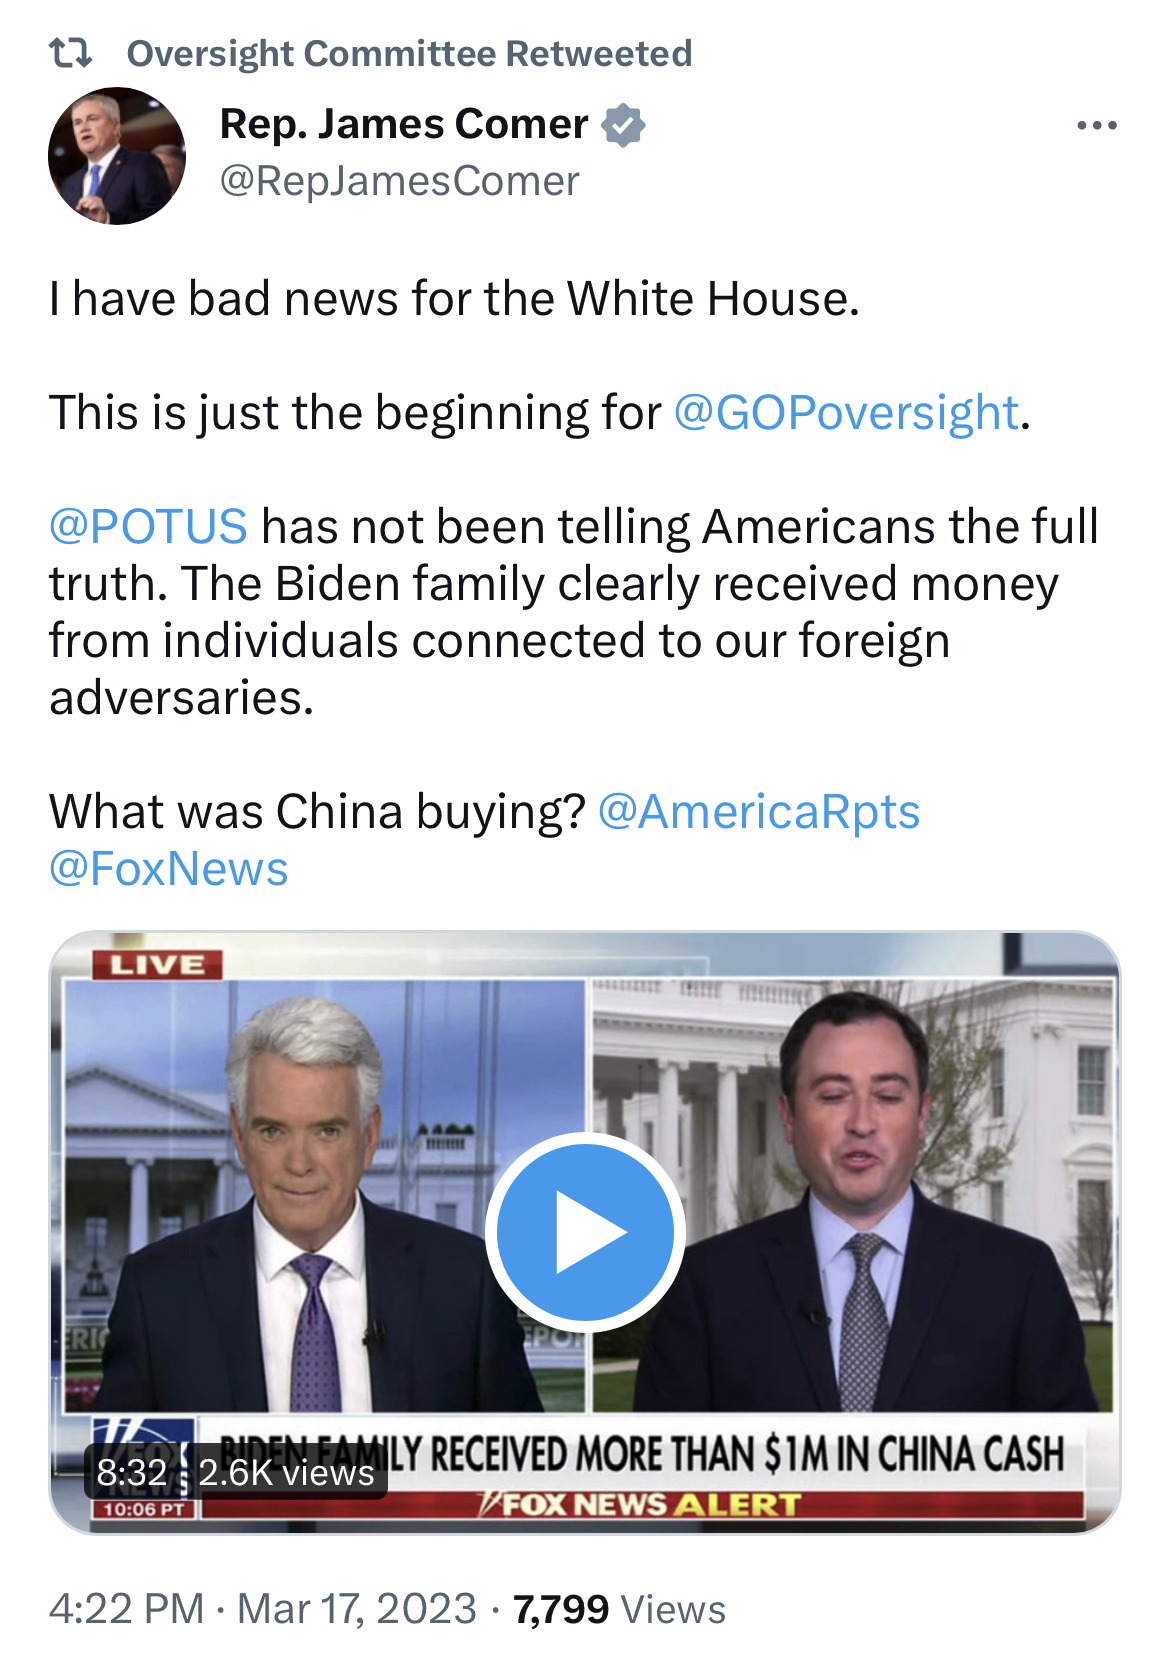
Task: Visit the @AmericaRpts mention
Action: tap(758, 812)
